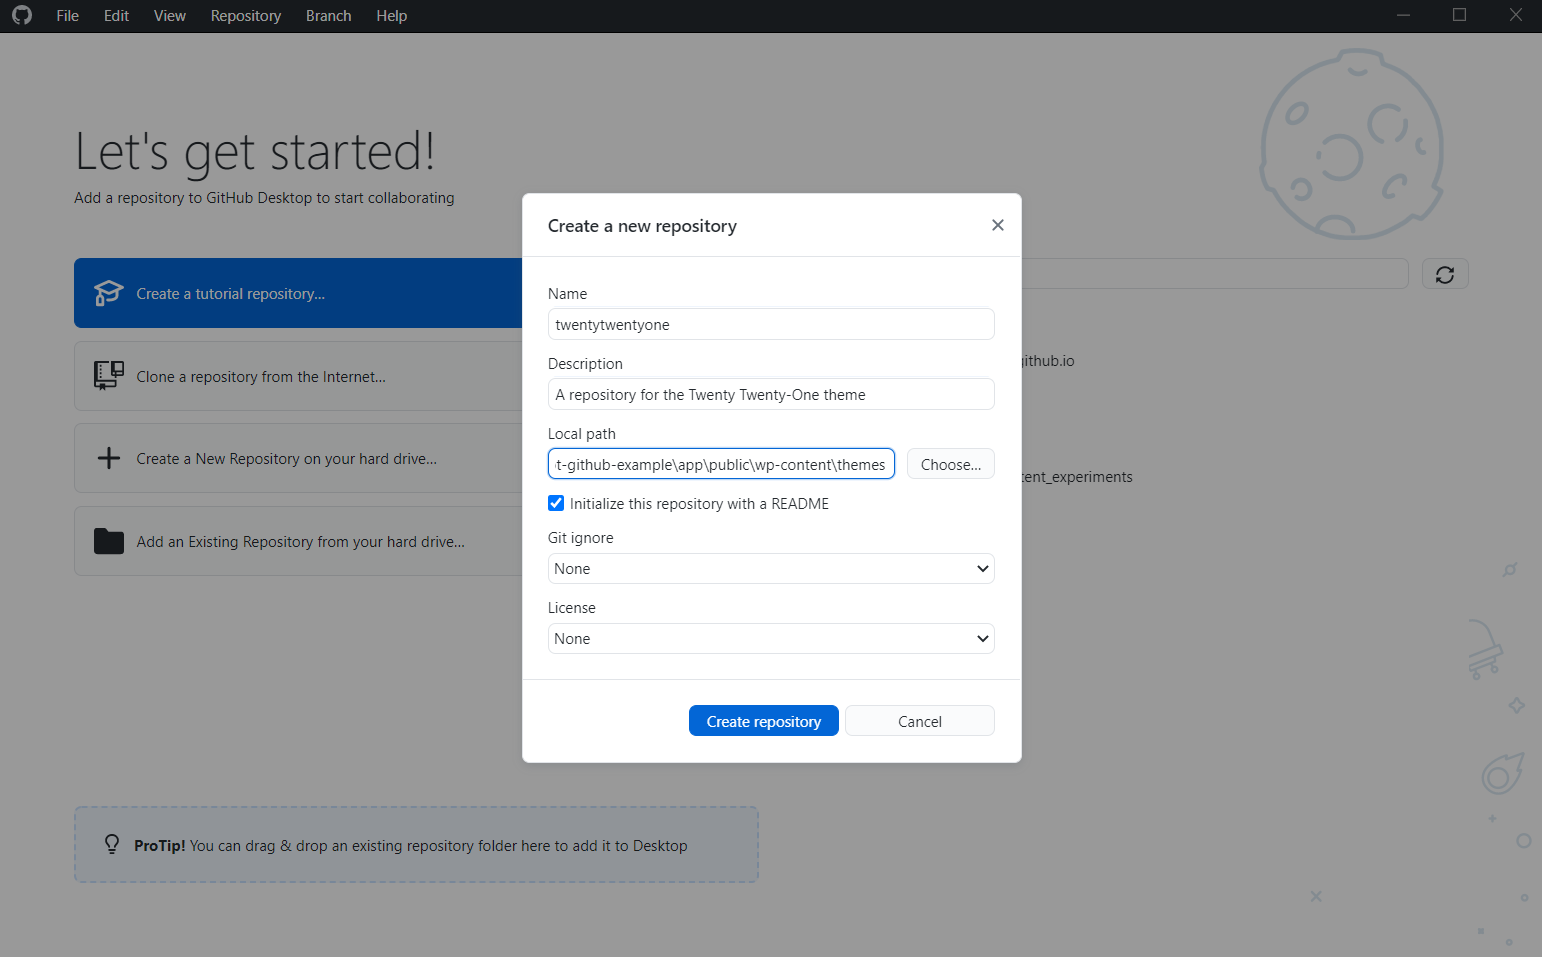Click Create a tutorial repository
The width and height of the screenshot is (1542, 957).
click(x=298, y=293)
